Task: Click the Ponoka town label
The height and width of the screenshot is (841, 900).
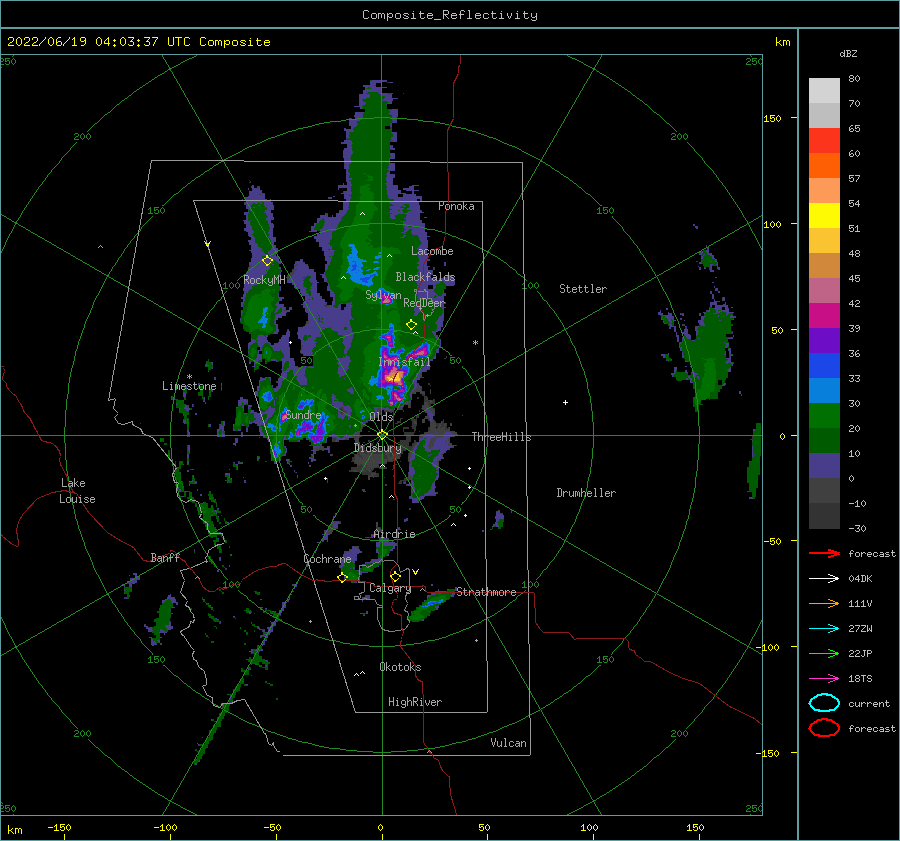Action: 456,206
